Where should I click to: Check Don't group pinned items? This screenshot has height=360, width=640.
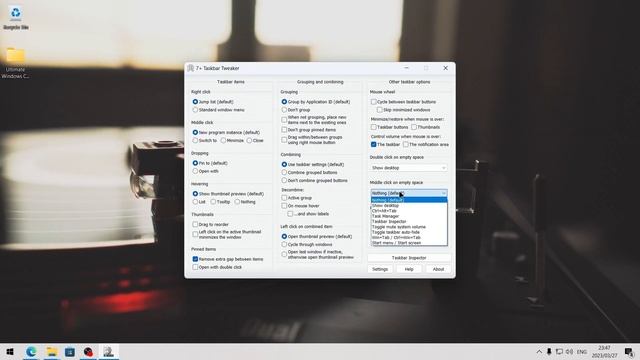[x=309, y=130]
